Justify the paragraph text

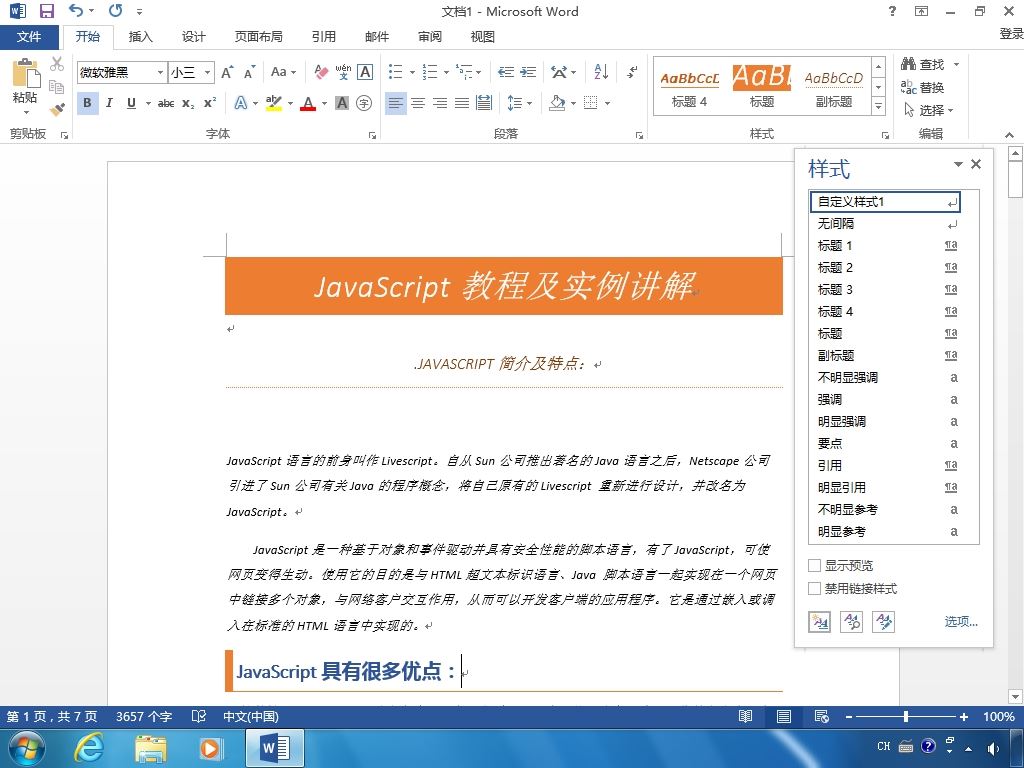tap(462, 103)
